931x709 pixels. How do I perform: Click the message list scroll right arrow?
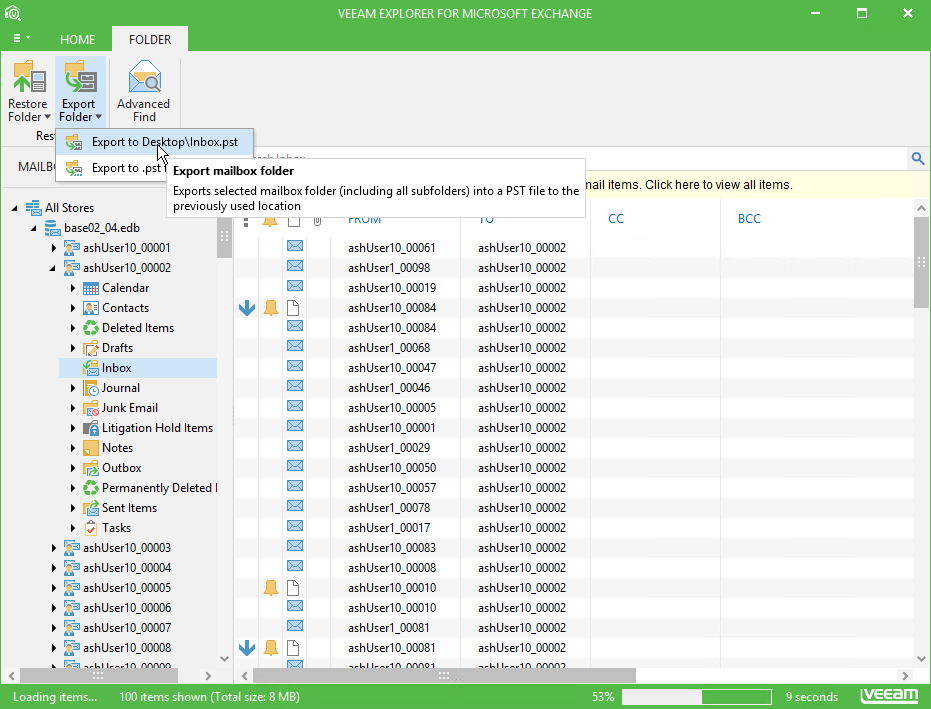point(905,676)
